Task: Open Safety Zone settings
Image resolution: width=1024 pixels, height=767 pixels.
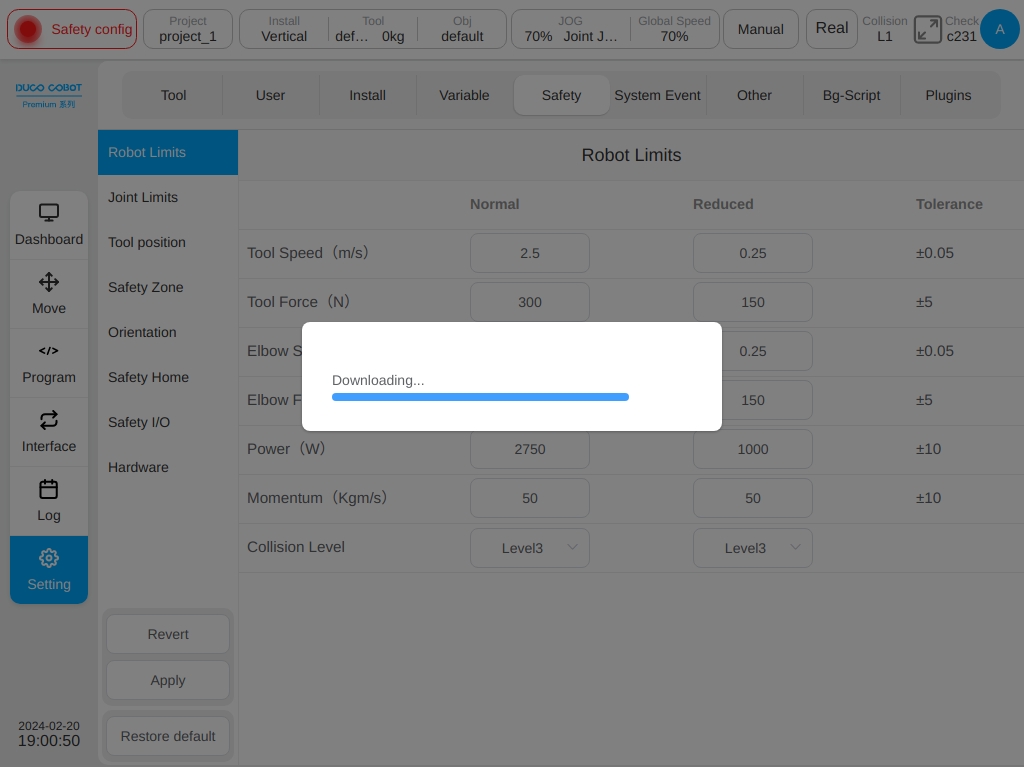Action: [x=168, y=287]
